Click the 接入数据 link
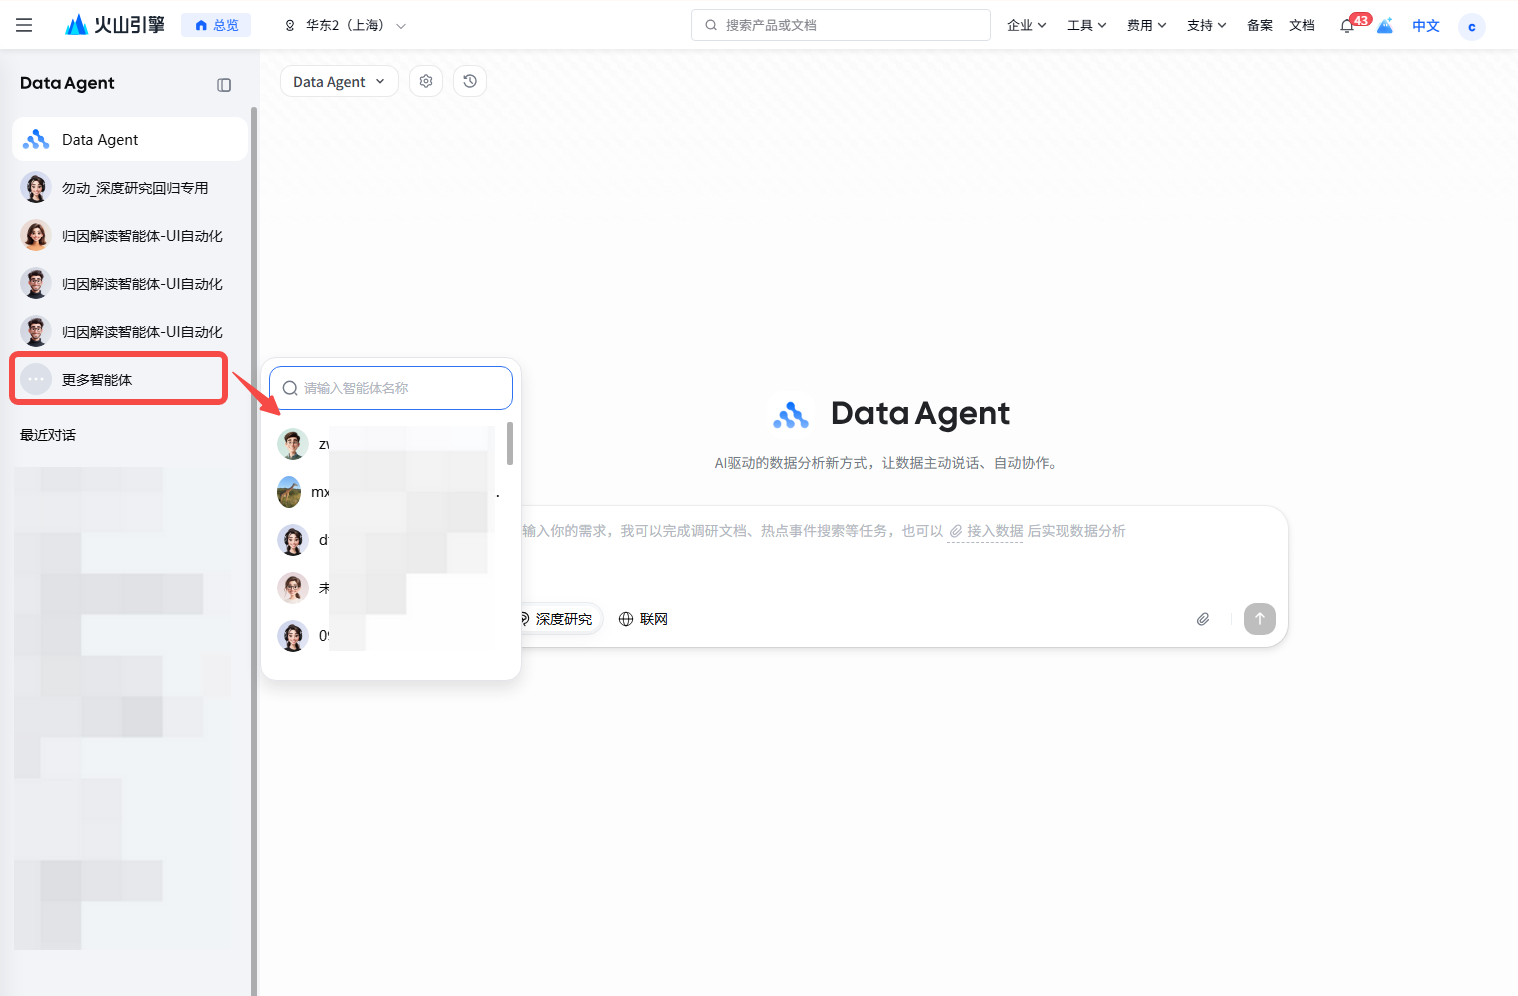Image resolution: width=1518 pixels, height=996 pixels. click(x=985, y=531)
